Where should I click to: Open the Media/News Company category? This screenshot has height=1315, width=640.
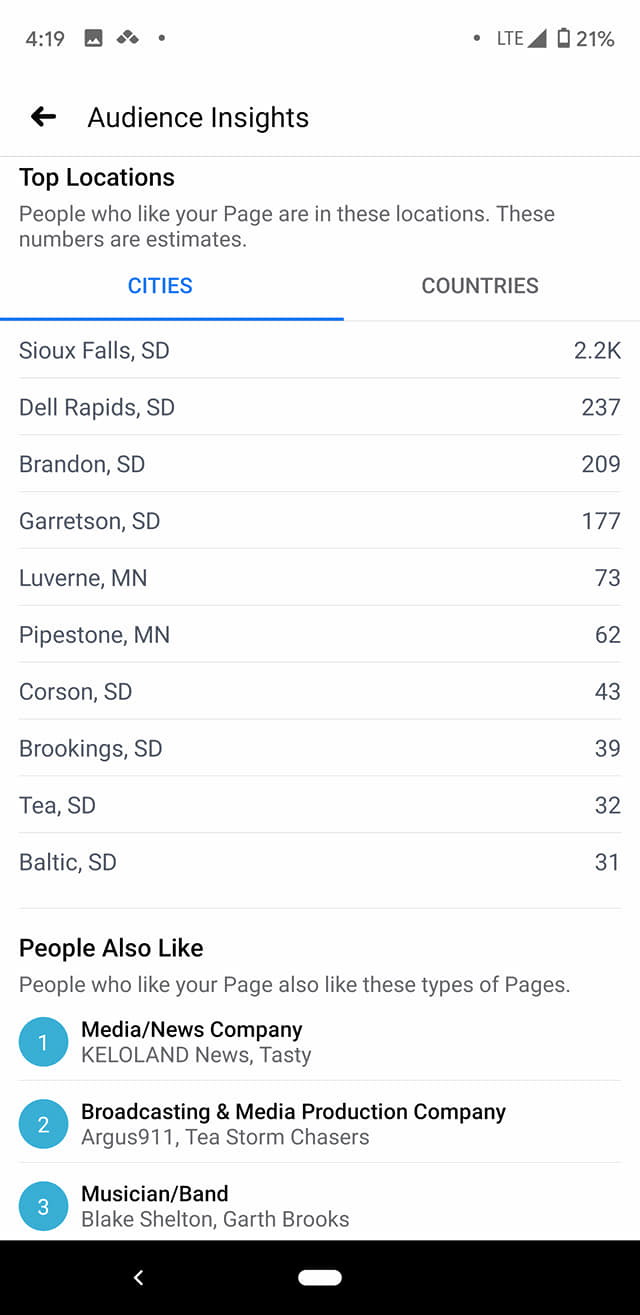[320, 1042]
